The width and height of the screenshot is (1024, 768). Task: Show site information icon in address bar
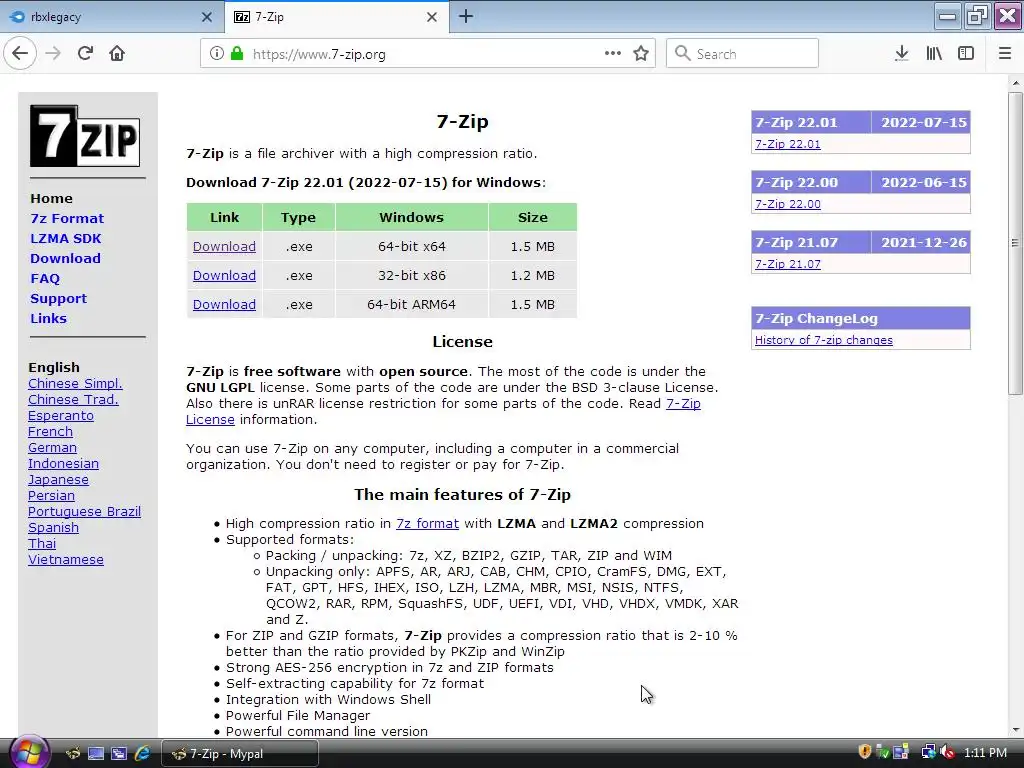(x=217, y=54)
